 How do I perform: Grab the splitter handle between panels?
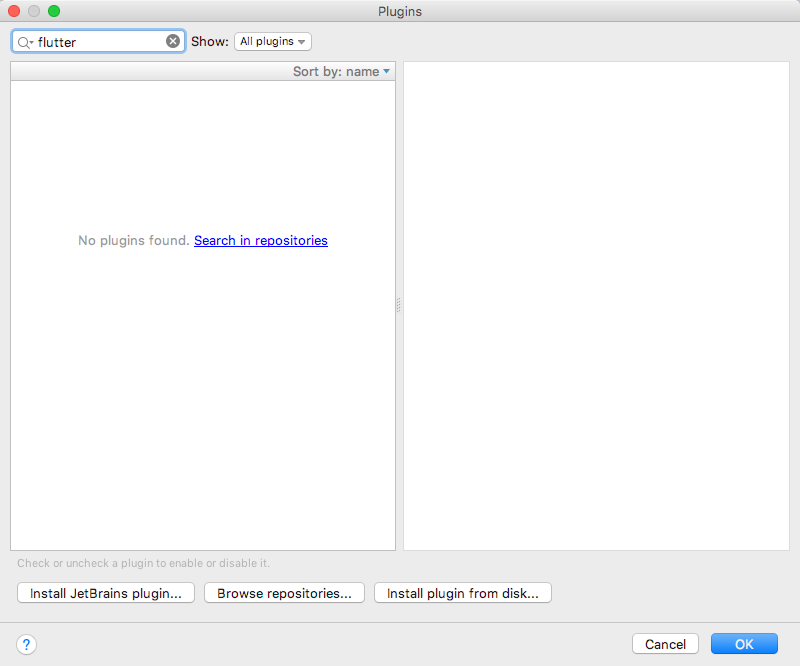coord(398,305)
